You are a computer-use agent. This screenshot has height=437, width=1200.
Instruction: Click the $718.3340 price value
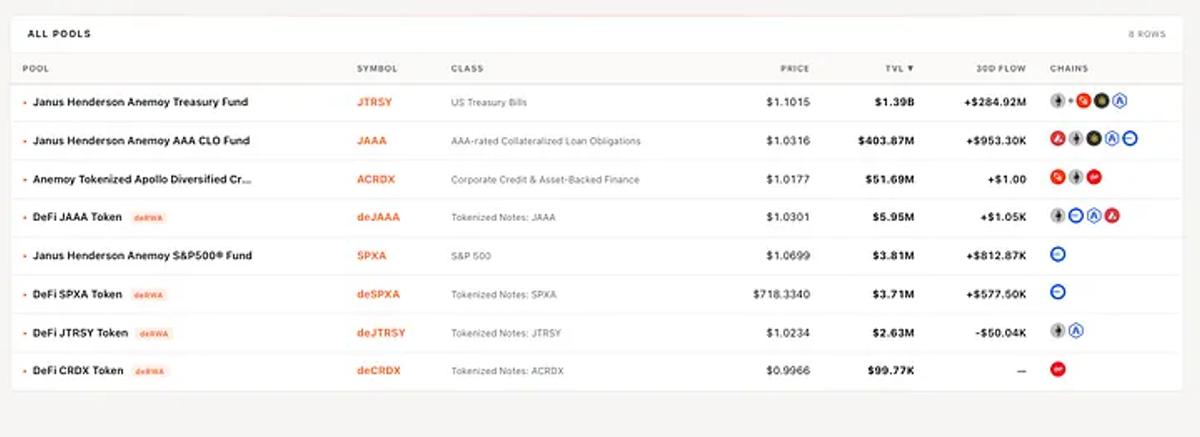782,294
